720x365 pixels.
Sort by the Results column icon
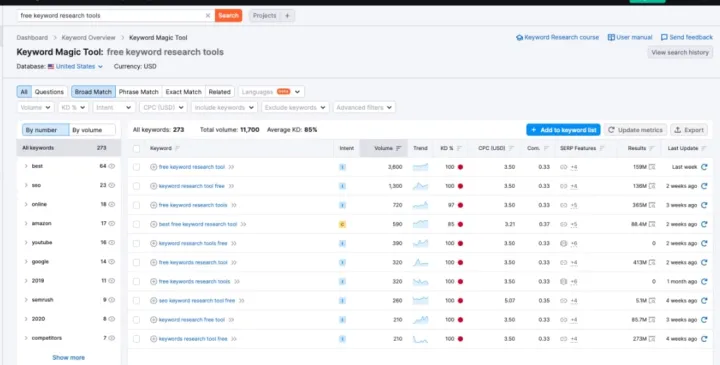[652, 148]
